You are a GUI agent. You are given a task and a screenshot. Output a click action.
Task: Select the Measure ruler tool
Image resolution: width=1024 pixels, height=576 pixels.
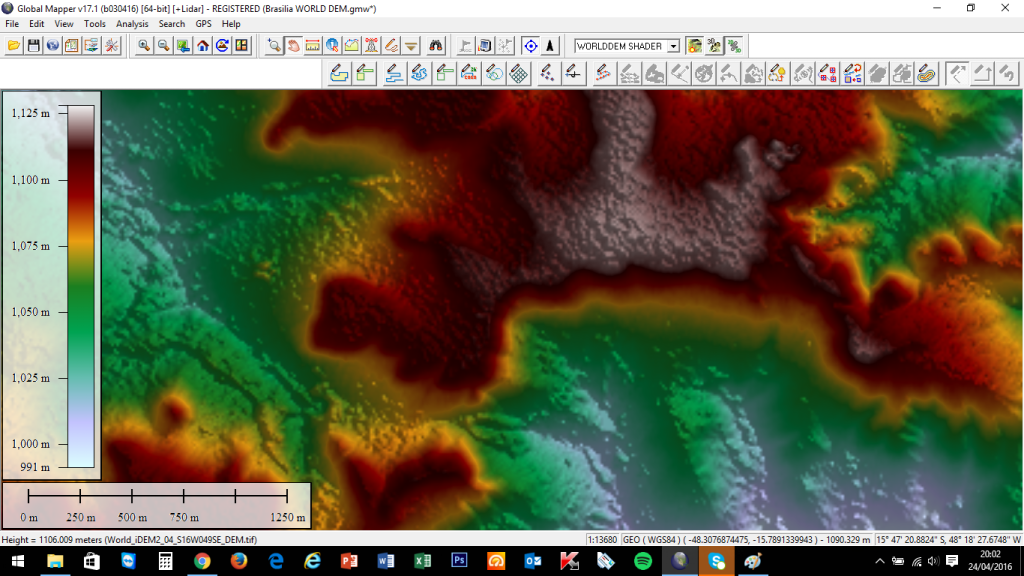(x=312, y=46)
